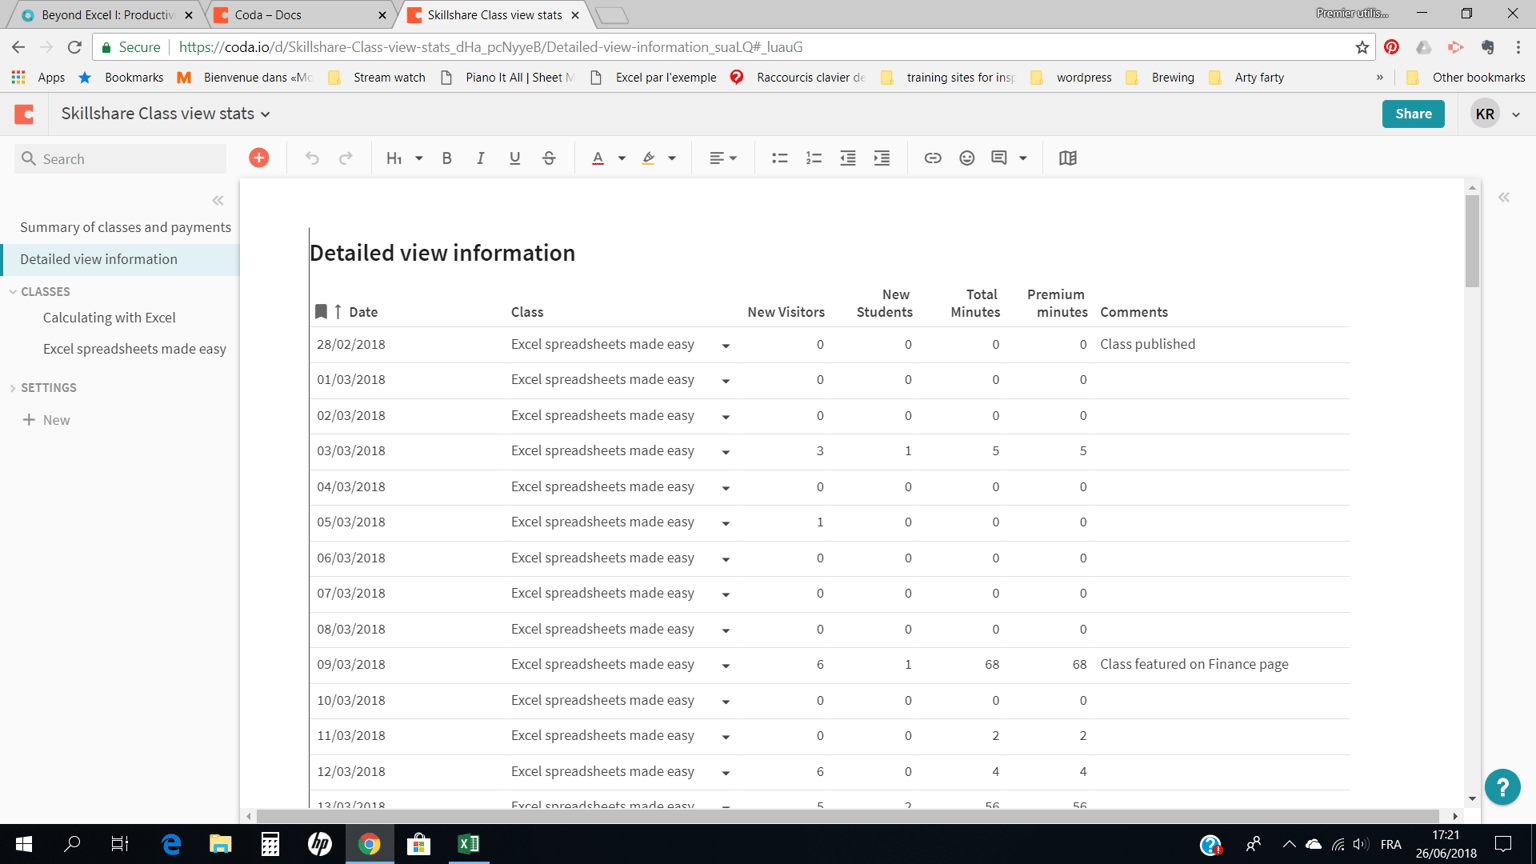Image resolution: width=1536 pixels, height=864 pixels.
Task: Open document title dropdown menu
Action: [x=266, y=115]
